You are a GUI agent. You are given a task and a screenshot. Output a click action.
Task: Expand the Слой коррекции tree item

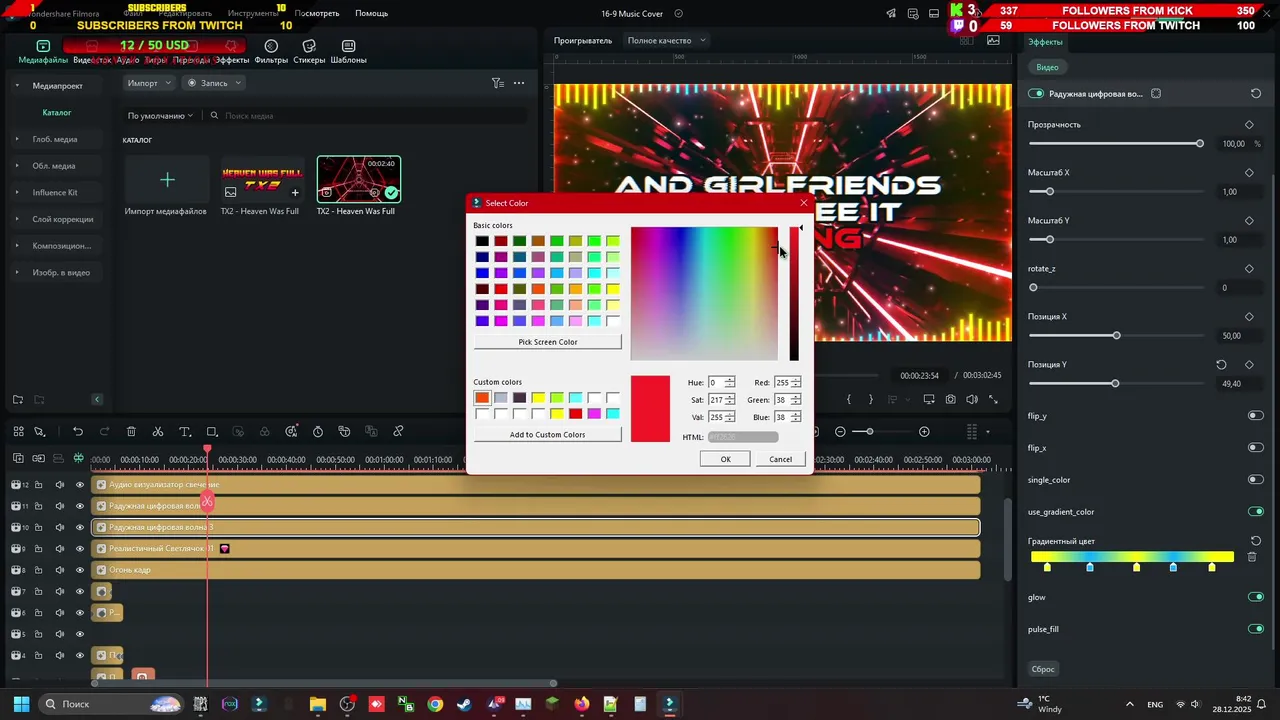17,219
